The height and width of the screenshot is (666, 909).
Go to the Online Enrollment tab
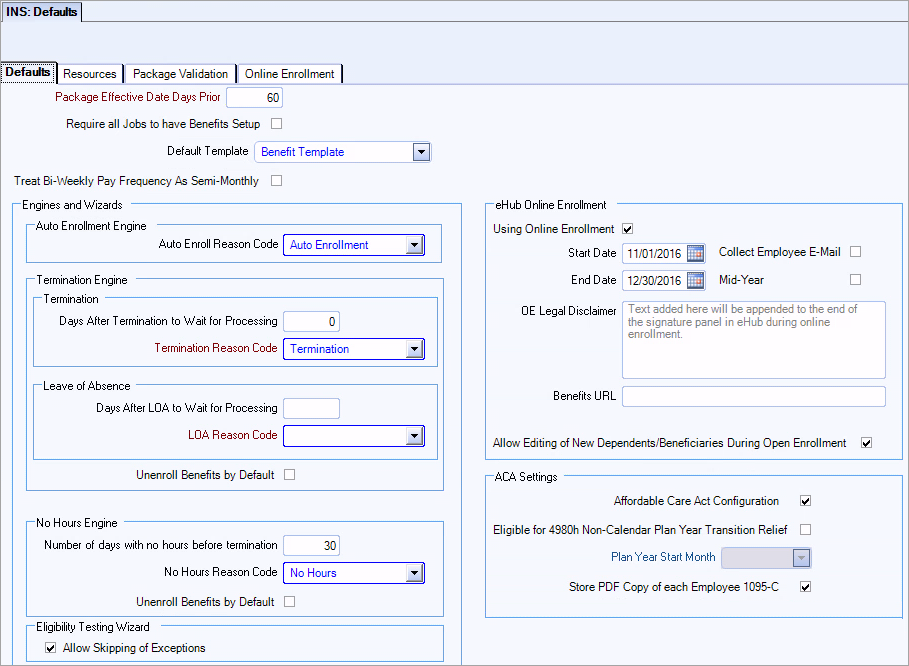[290, 74]
